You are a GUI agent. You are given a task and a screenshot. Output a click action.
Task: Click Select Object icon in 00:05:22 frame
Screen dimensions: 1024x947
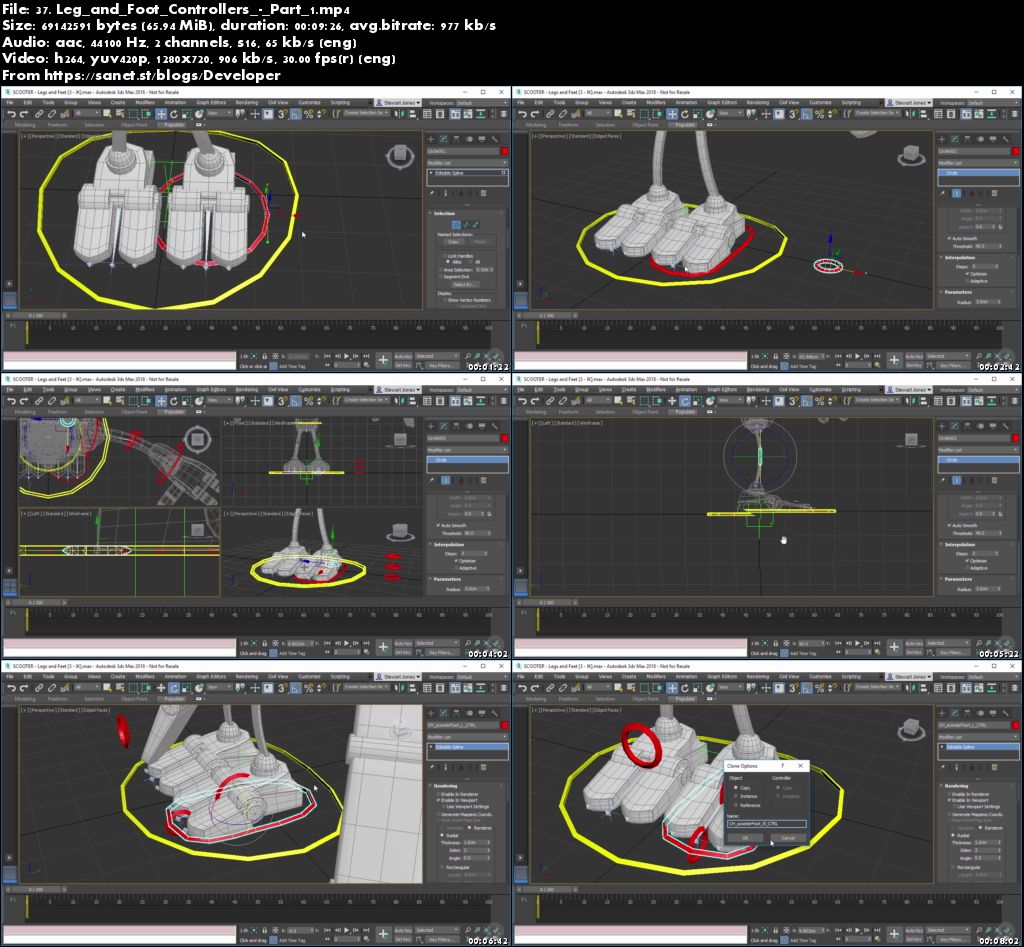click(x=618, y=401)
